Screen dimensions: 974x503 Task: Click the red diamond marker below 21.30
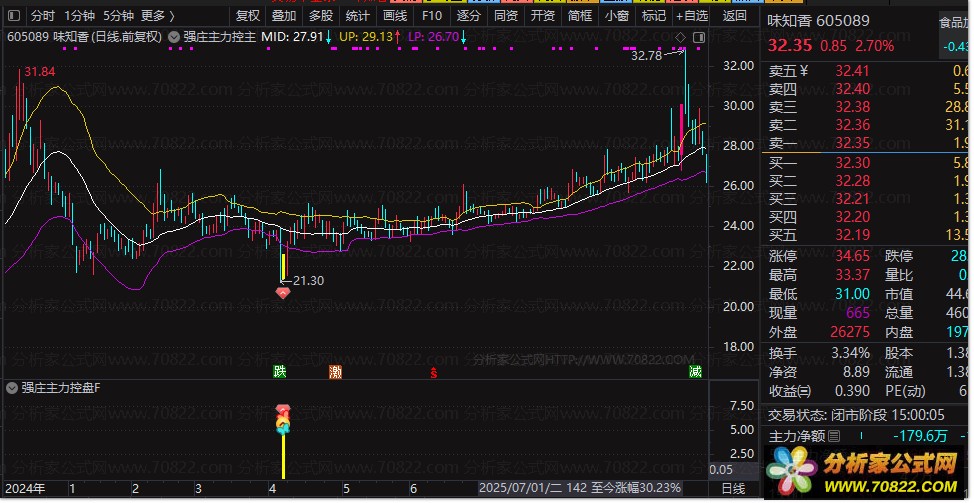tap(283, 293)
